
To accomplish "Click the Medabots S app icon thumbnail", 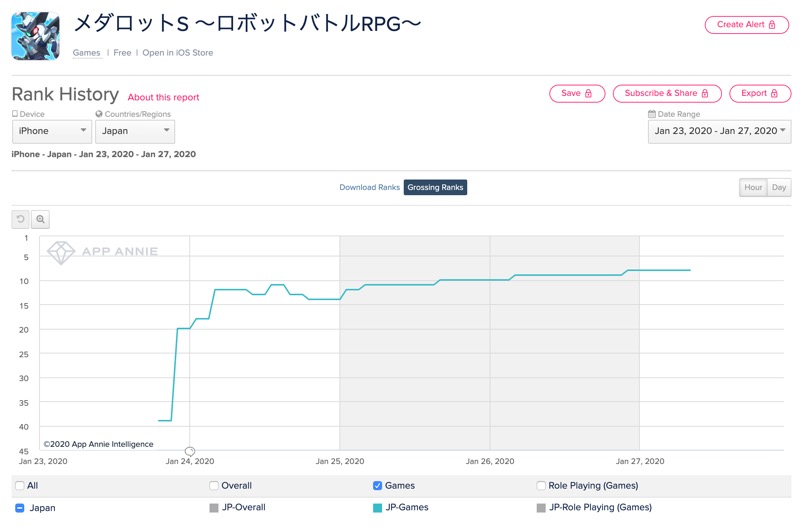I will click(35, 36).
